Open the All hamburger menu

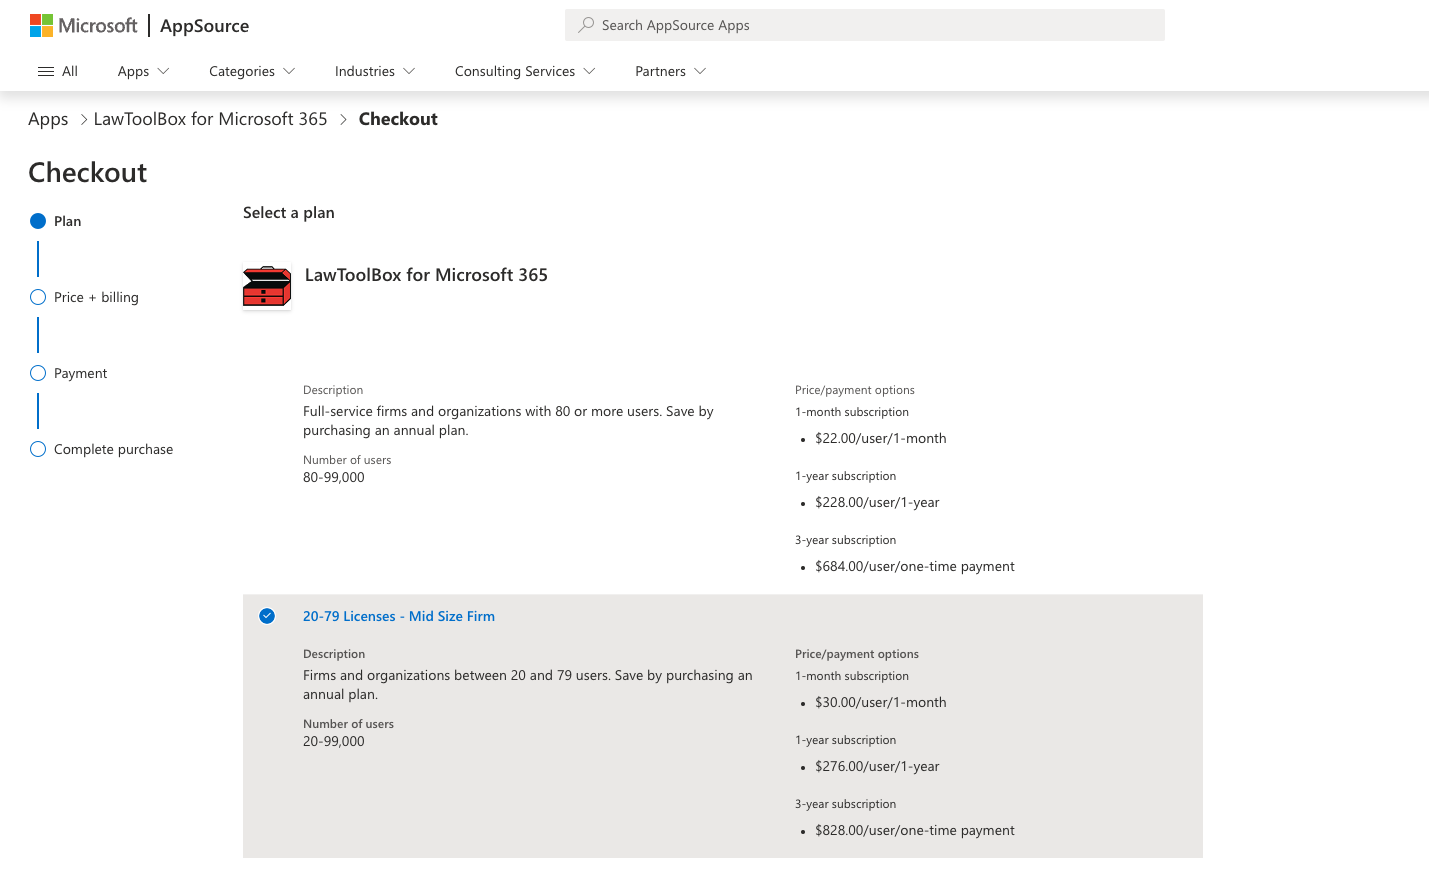click(x=58, y=71)
